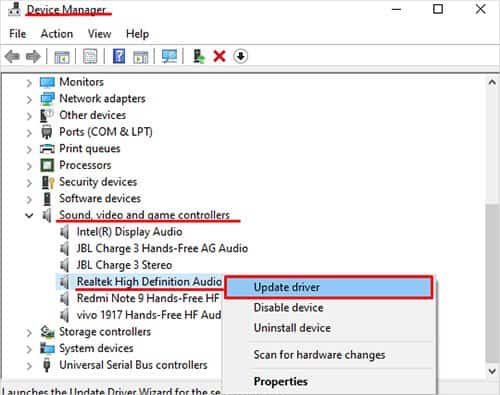Click the Scan for hardware changes monitor icon
This screenshot has height=395, width=500.
pyautogui.click(x=169, y=56)
